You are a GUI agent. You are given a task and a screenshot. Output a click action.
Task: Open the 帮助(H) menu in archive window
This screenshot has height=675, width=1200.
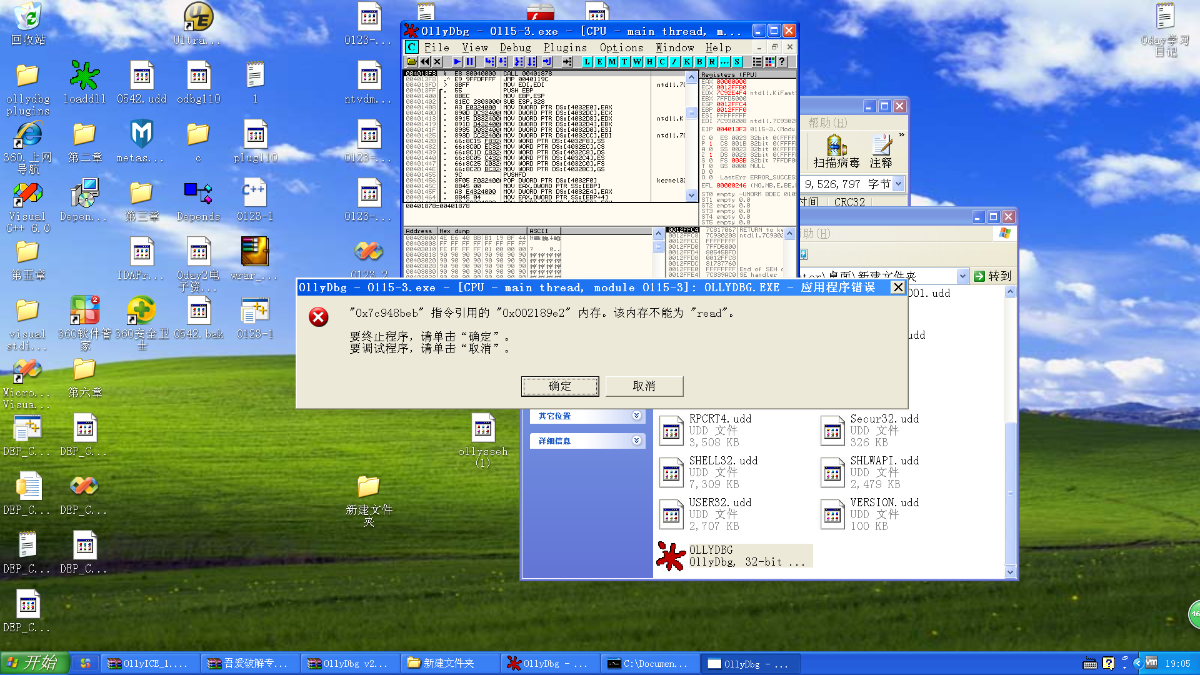point(827,122)
